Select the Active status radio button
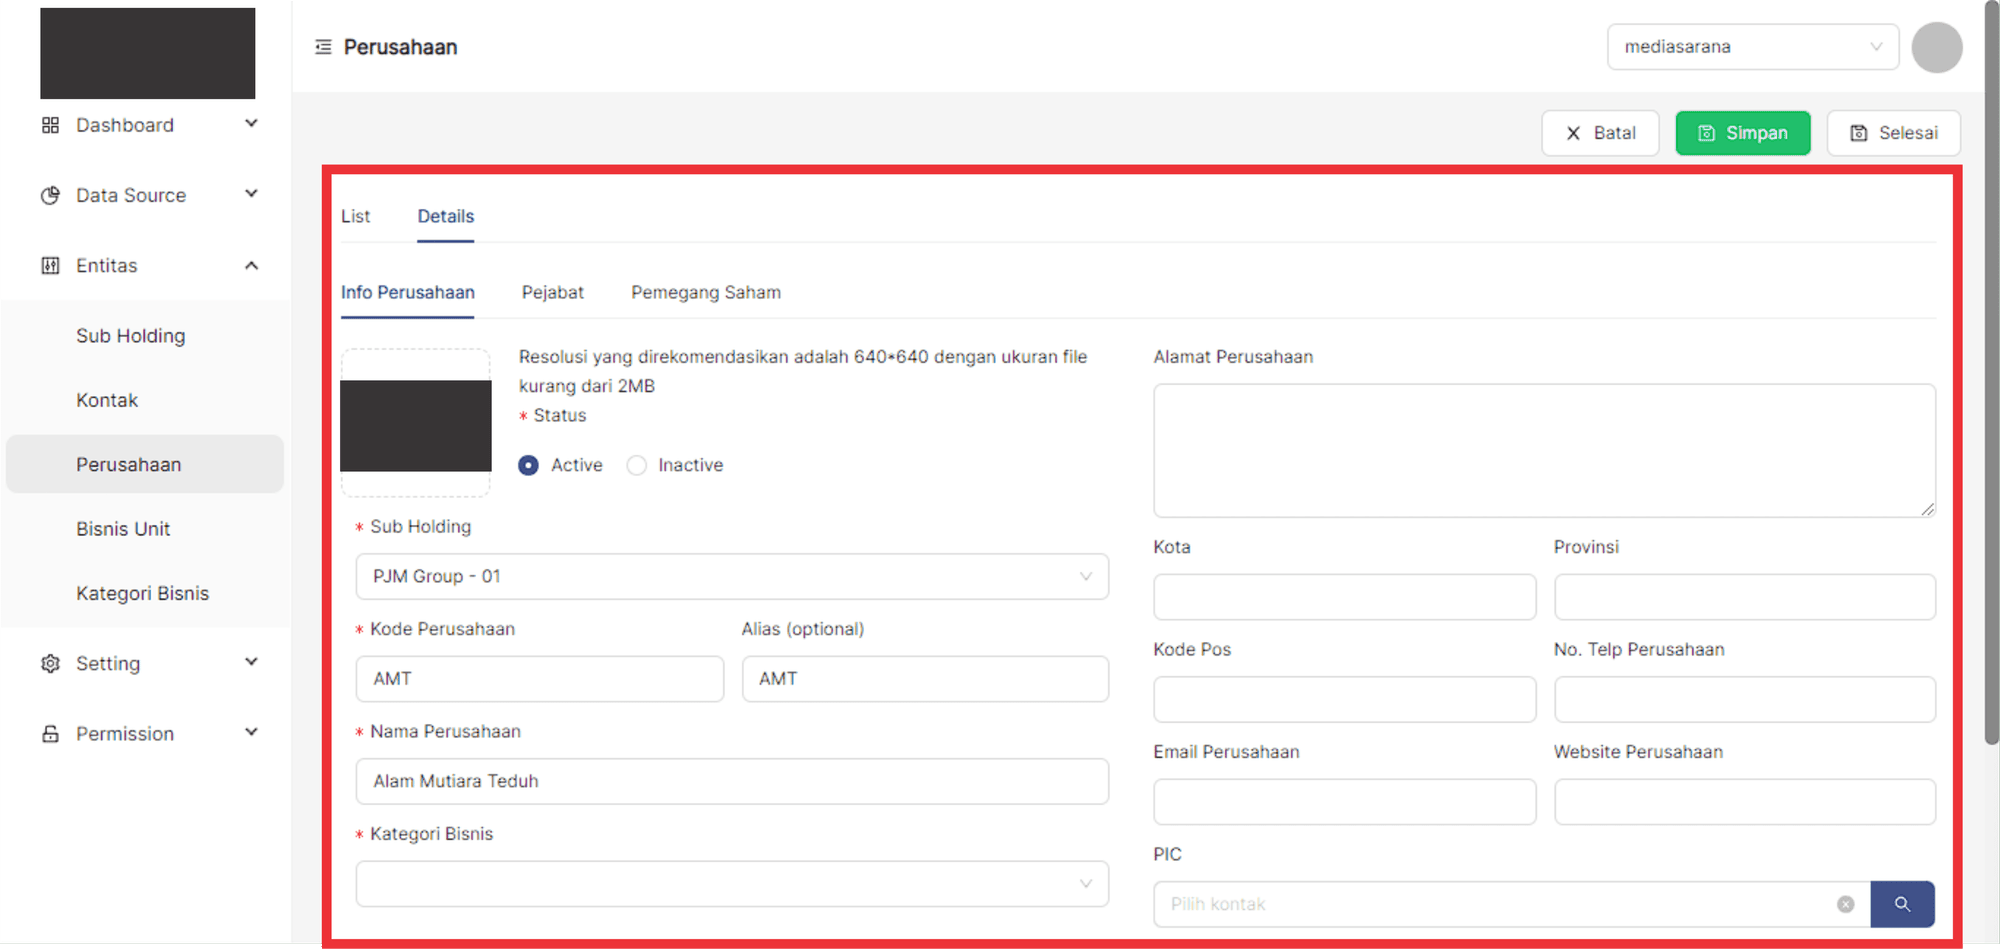 [x=529, y=465]
